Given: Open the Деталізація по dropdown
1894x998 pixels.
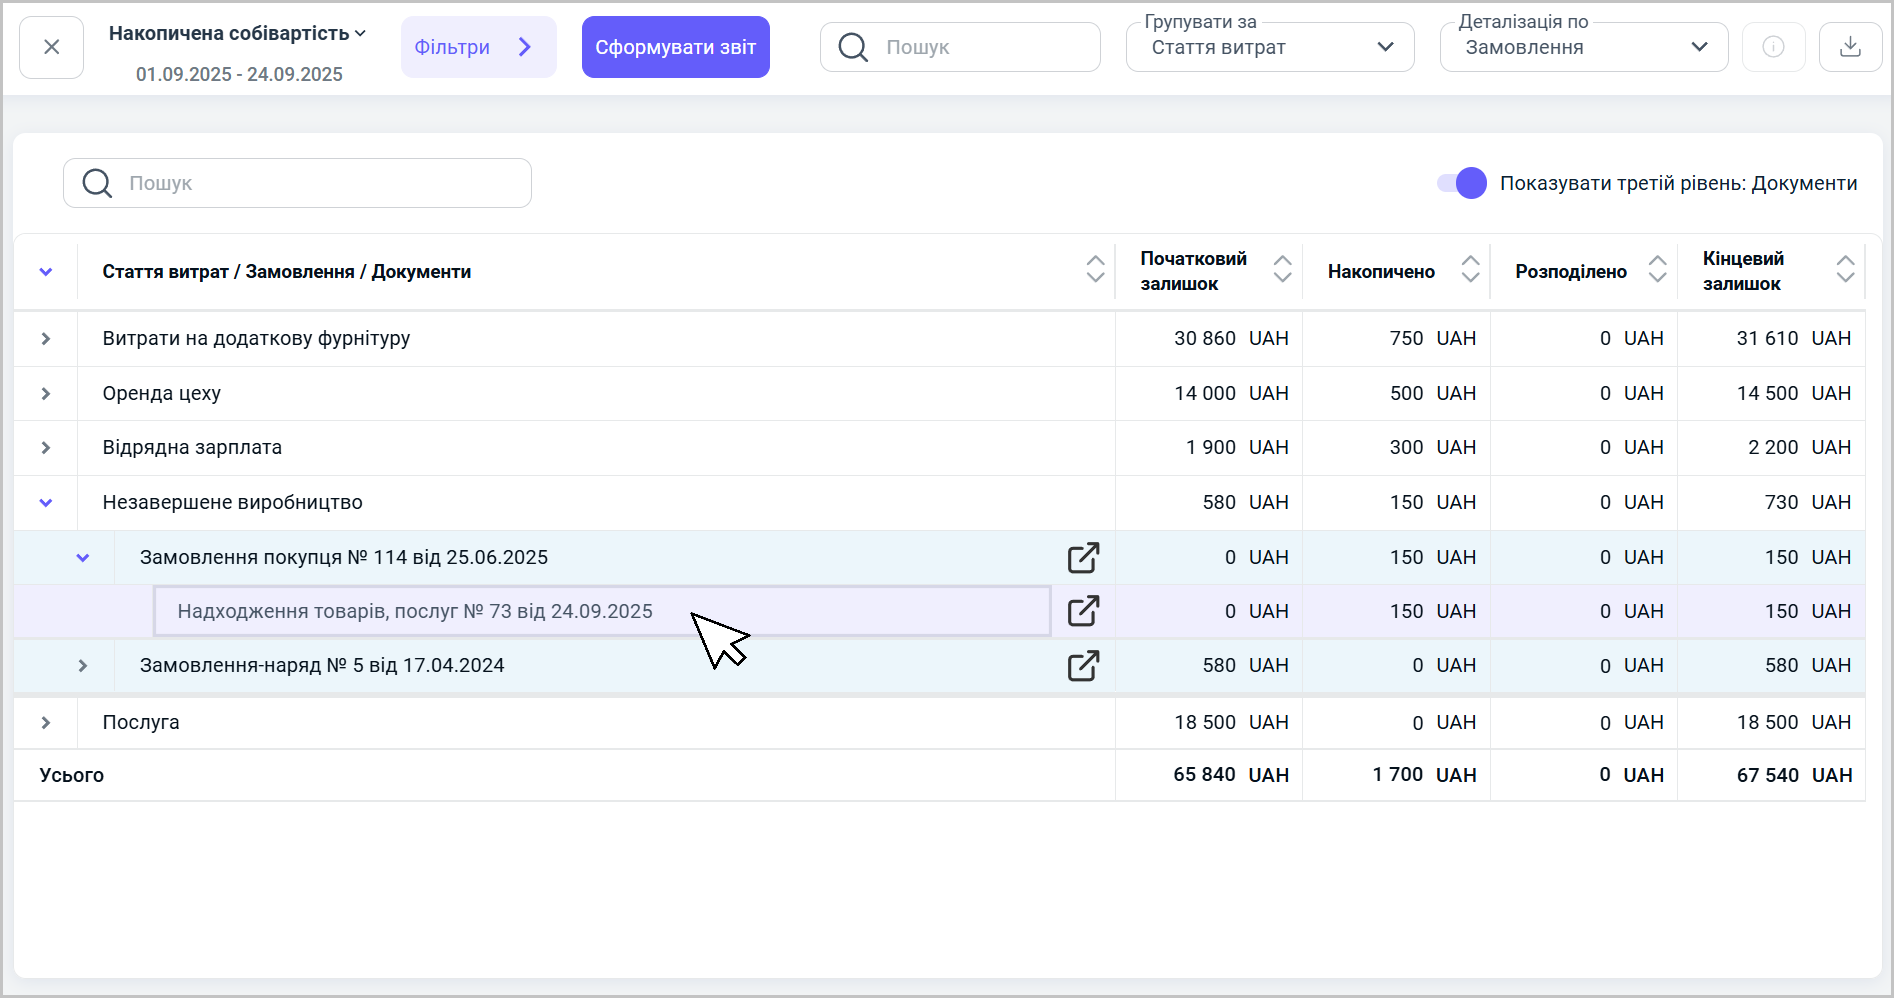Looking at the screenshot, I should click(1583, 47).
